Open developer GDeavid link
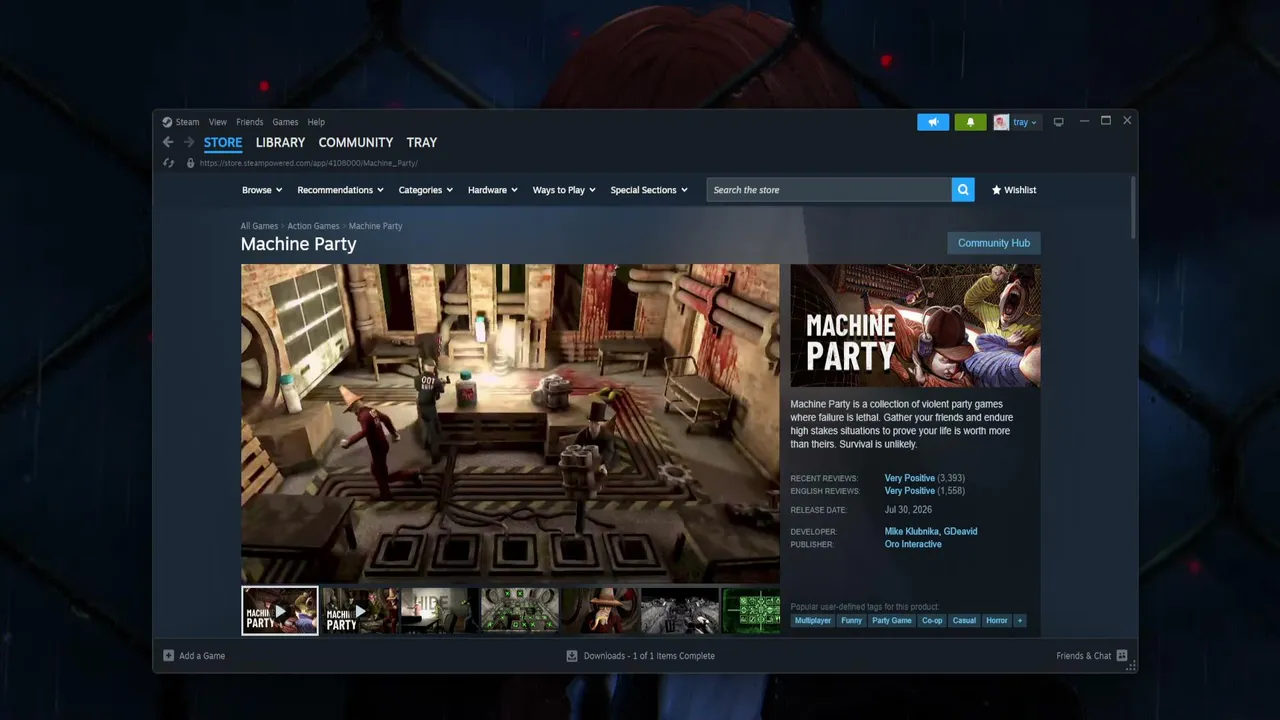This screenshot has width=1280, height=720. point(960,531)
